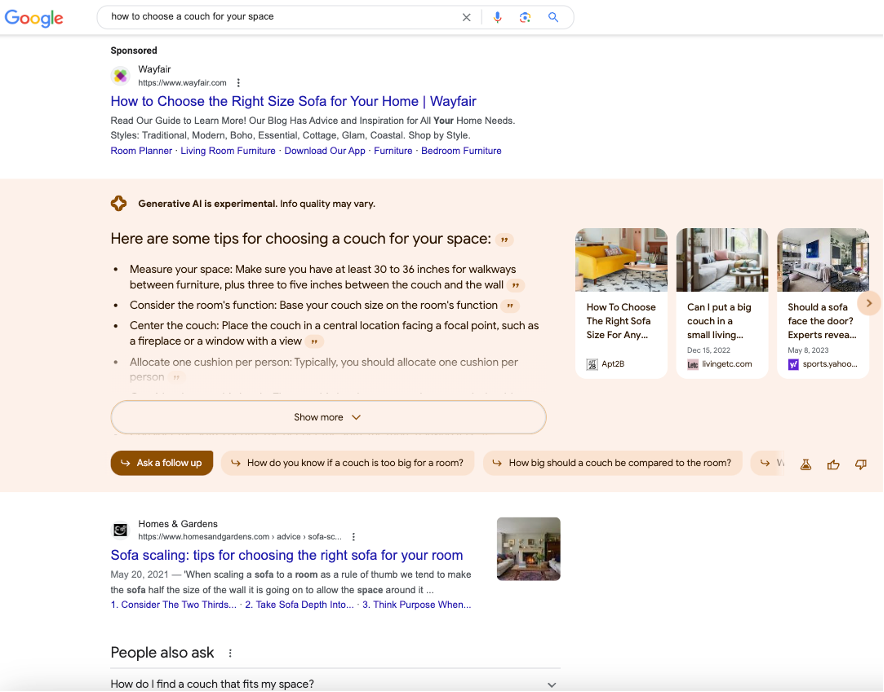Screen dimensions: 884x692
Task: Click the 'May 8, 2023' date
Action: click(808, 350)
